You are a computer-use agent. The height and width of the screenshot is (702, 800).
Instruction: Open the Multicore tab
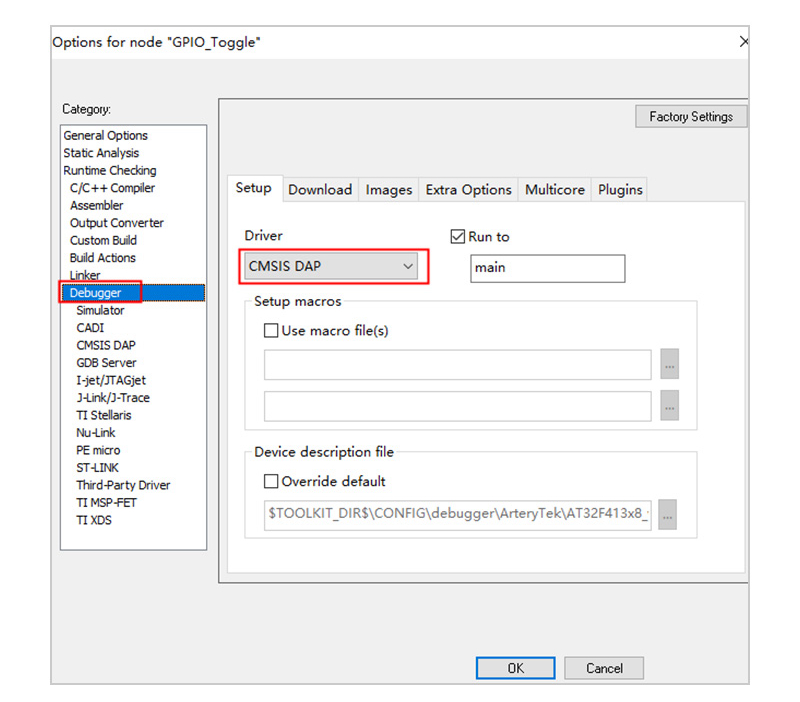click(555, 189)
